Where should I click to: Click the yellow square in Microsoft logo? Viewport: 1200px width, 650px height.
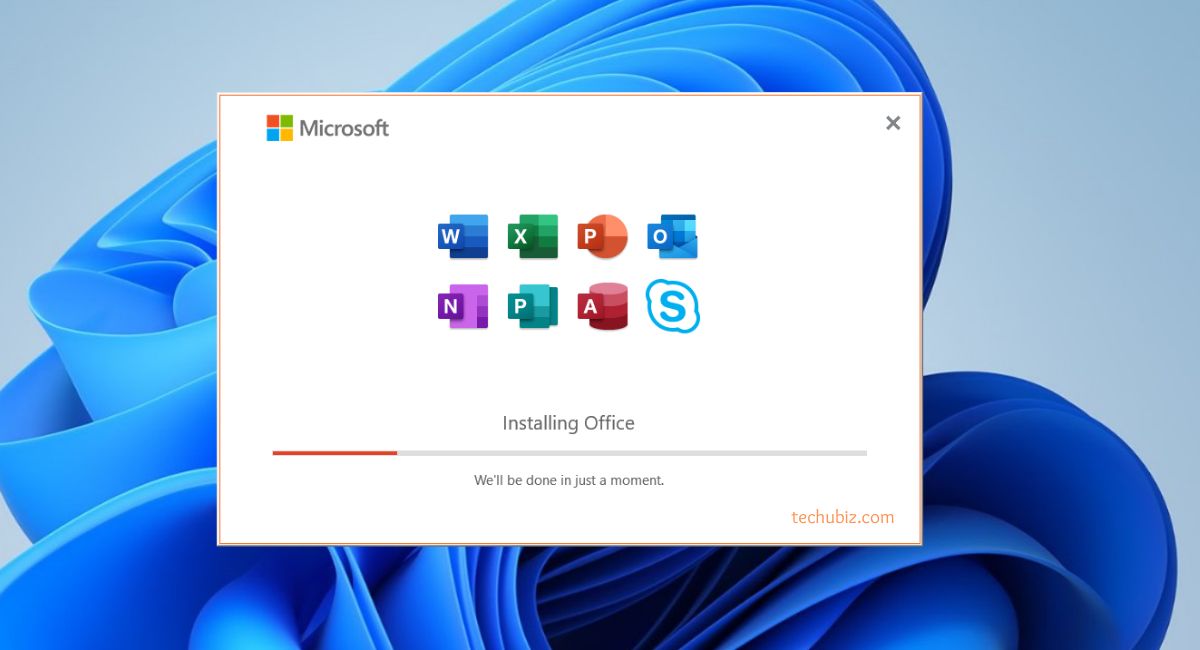pyautogui.click(x=287, y=135)
